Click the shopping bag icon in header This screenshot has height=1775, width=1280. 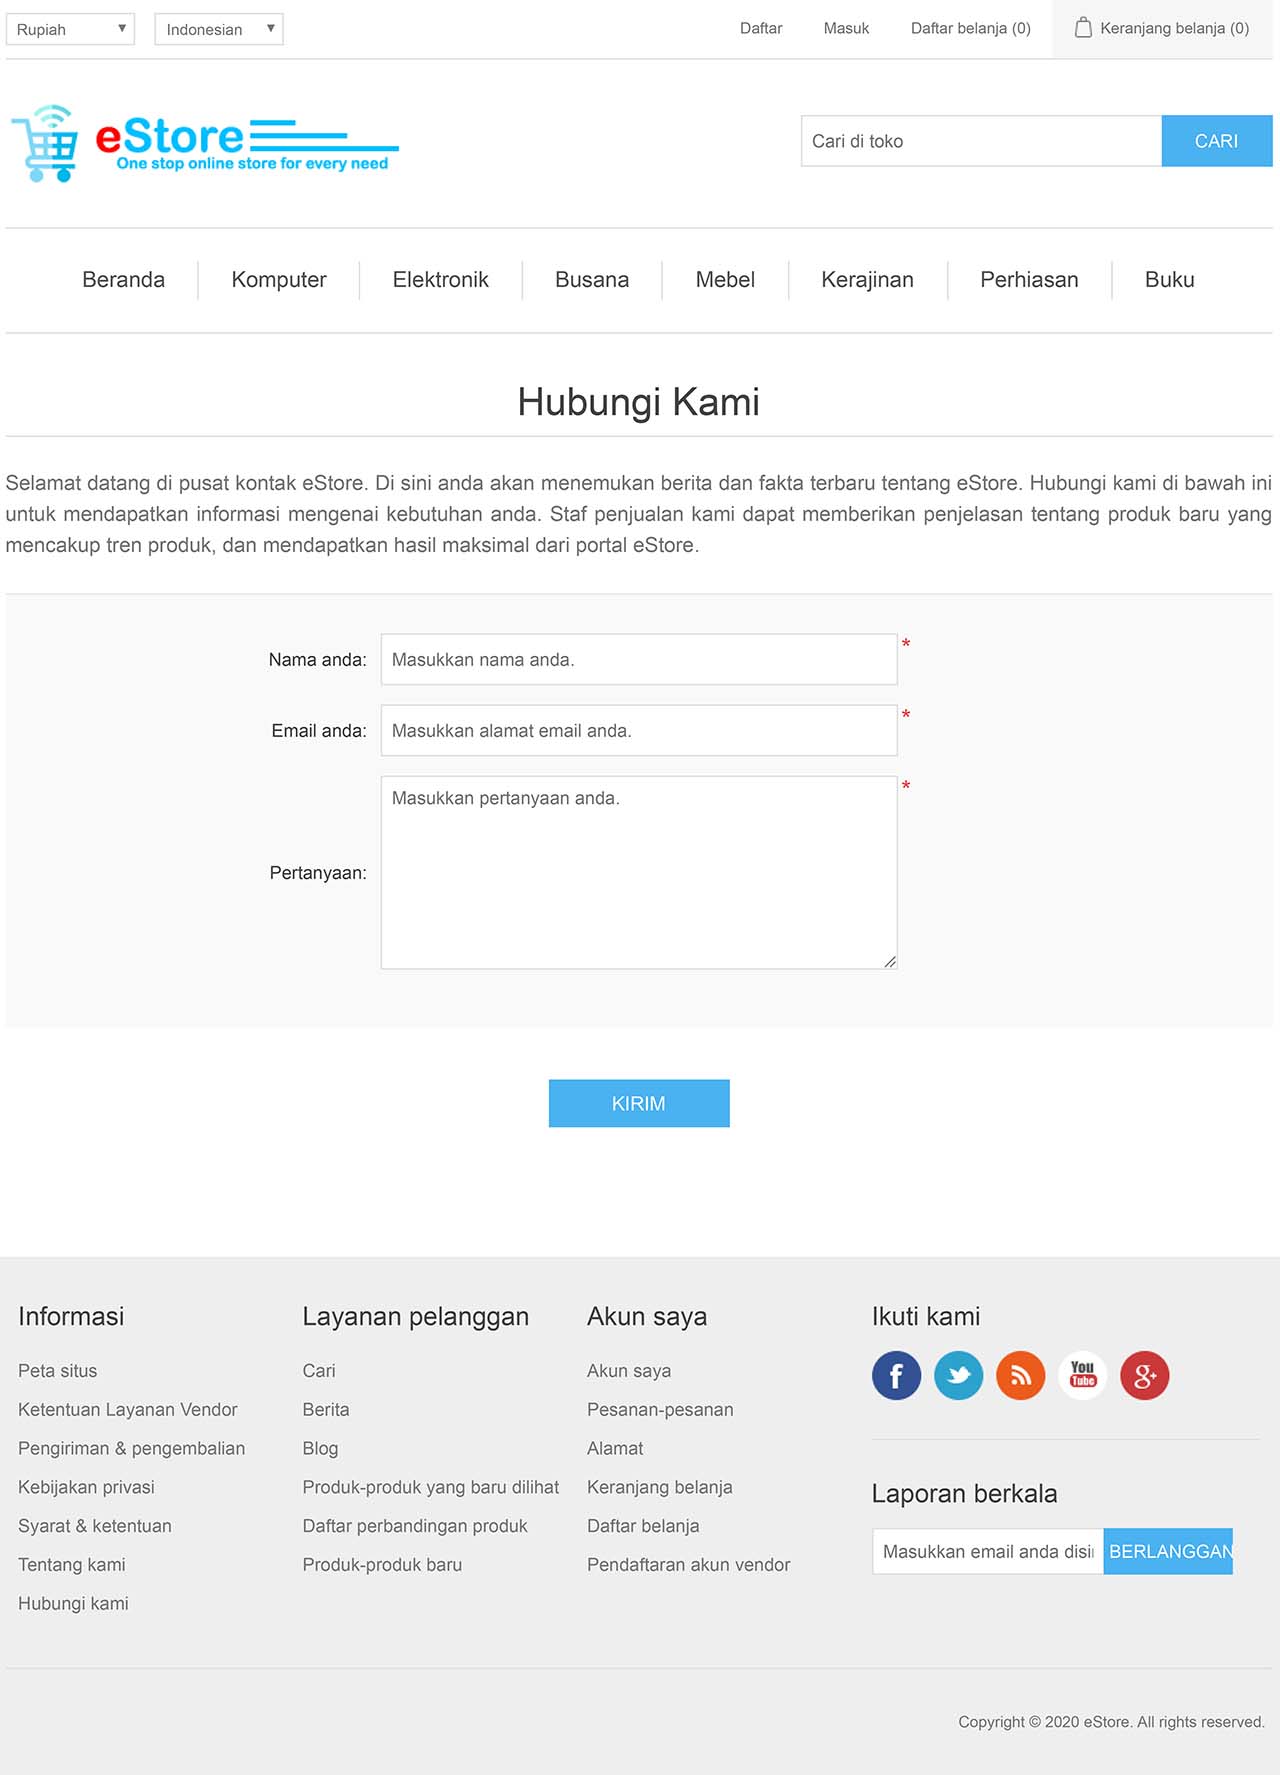[x=1082, y=28]
